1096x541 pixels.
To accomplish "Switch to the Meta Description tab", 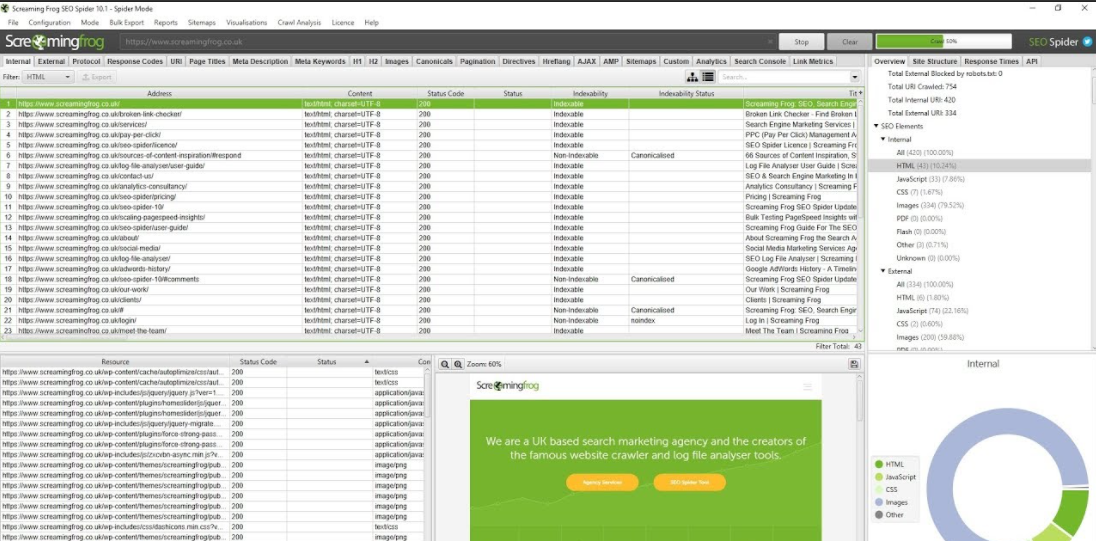I will coord(260,62).
